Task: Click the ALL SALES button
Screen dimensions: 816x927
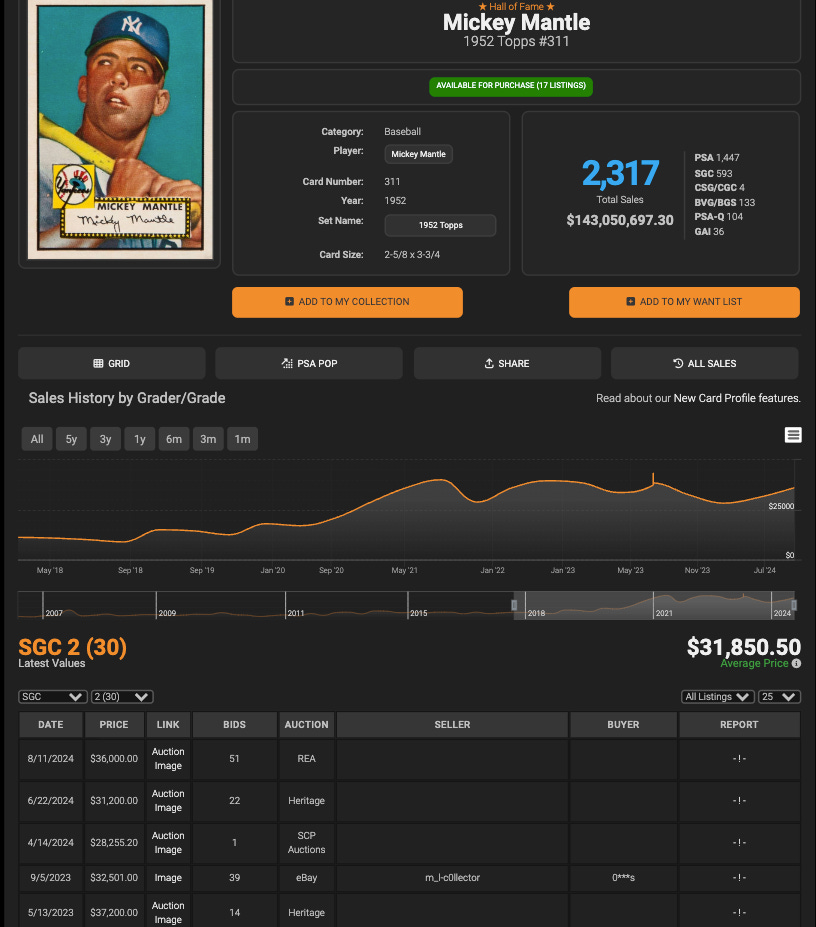Action: 705,363
